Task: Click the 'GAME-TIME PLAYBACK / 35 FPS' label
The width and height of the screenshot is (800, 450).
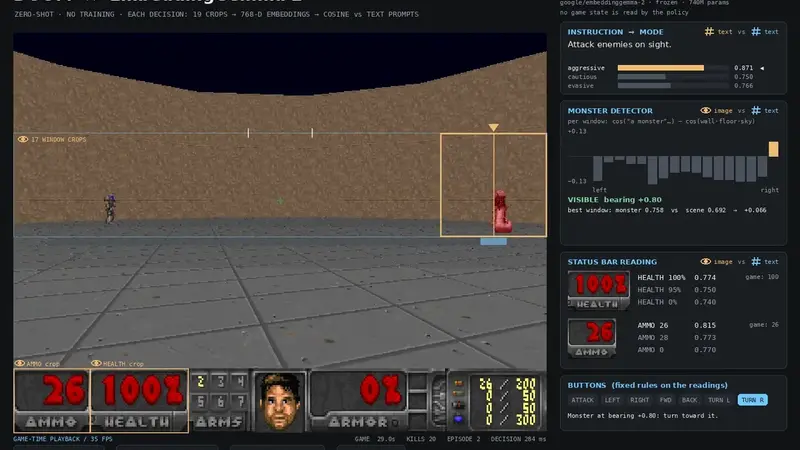Action: click(63, 439)
